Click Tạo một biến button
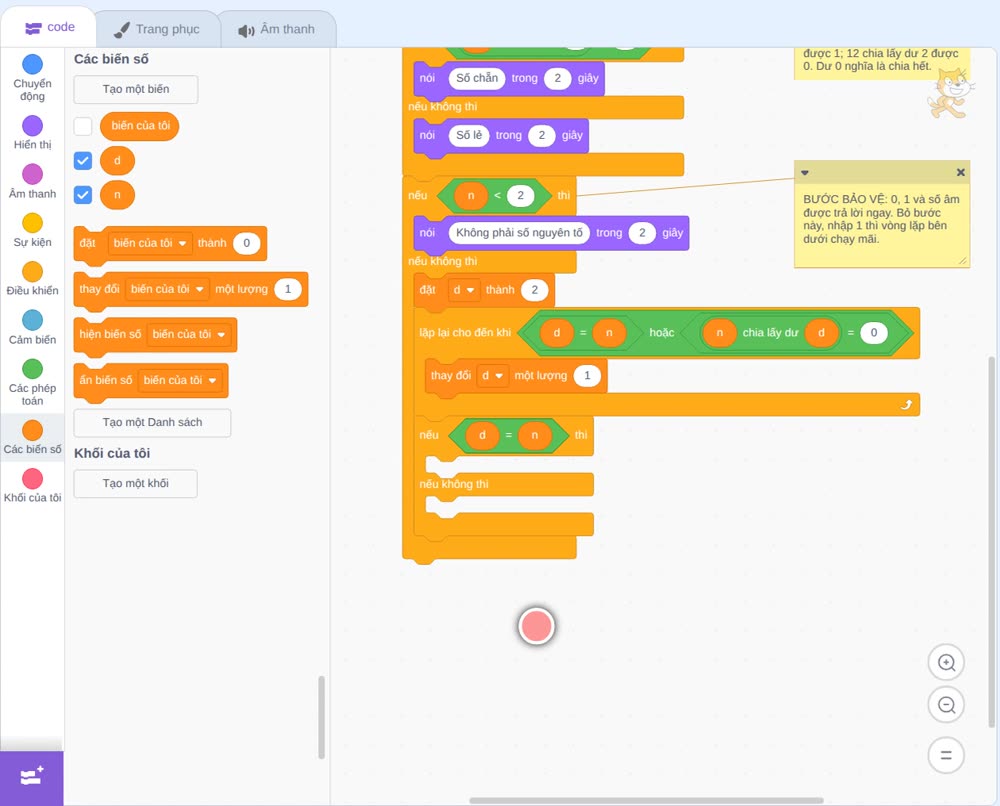Screen dimensions: 1000x806 tap(136, 89)
